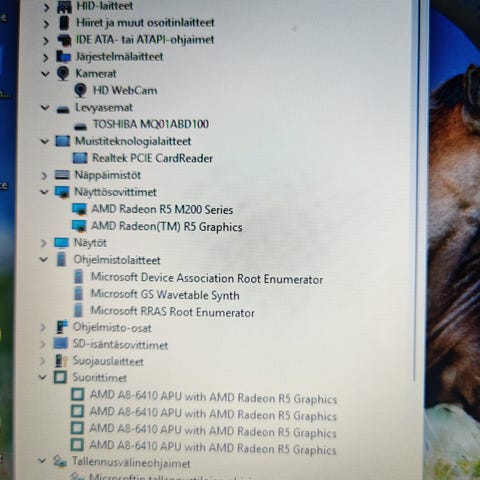Click the Tallennusvälineohjaimet category label
Image resolution: width=480 pixels, height=480 pixels.
(x=131, y=463)
